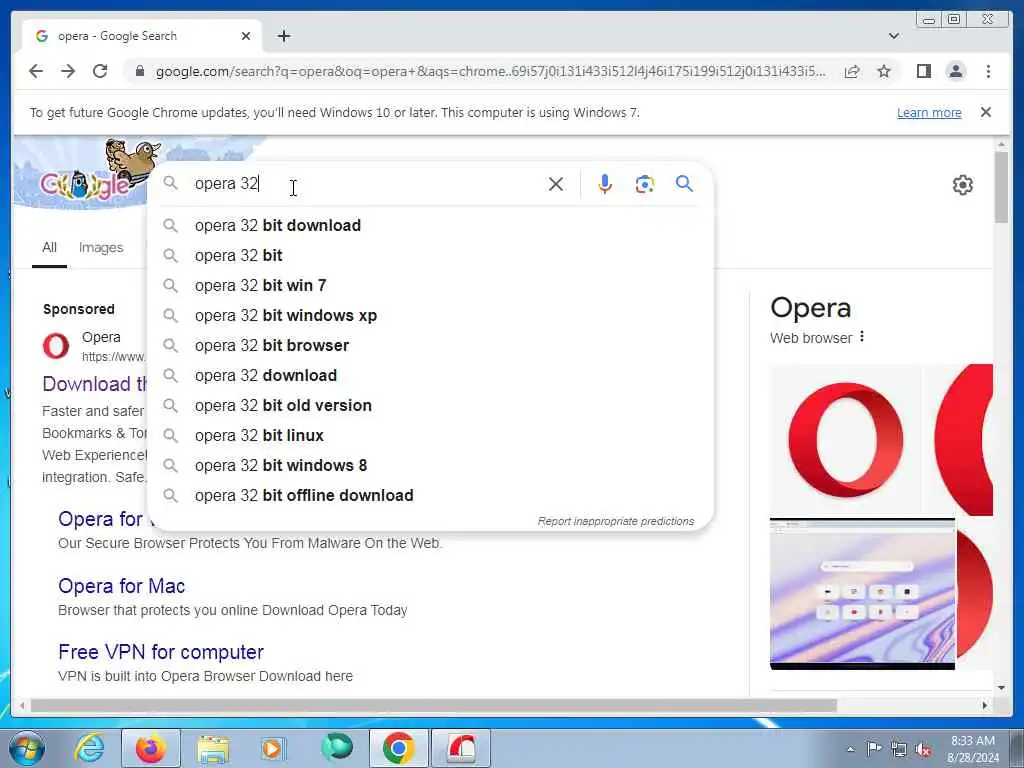Screen dimensions: 1024x768
Task: Click the Opera sponsored ad logo
Action: click(x=56, y=345)
